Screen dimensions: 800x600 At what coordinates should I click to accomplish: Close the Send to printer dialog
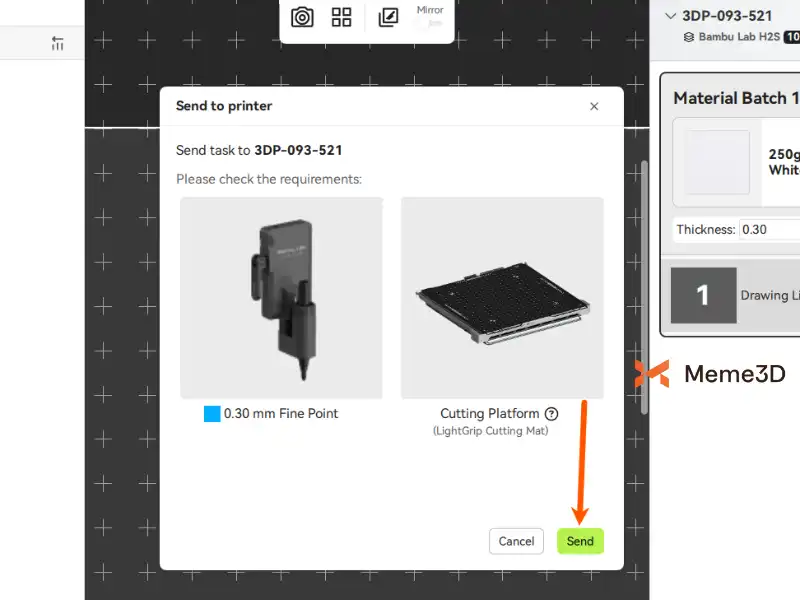coord(594,106)
